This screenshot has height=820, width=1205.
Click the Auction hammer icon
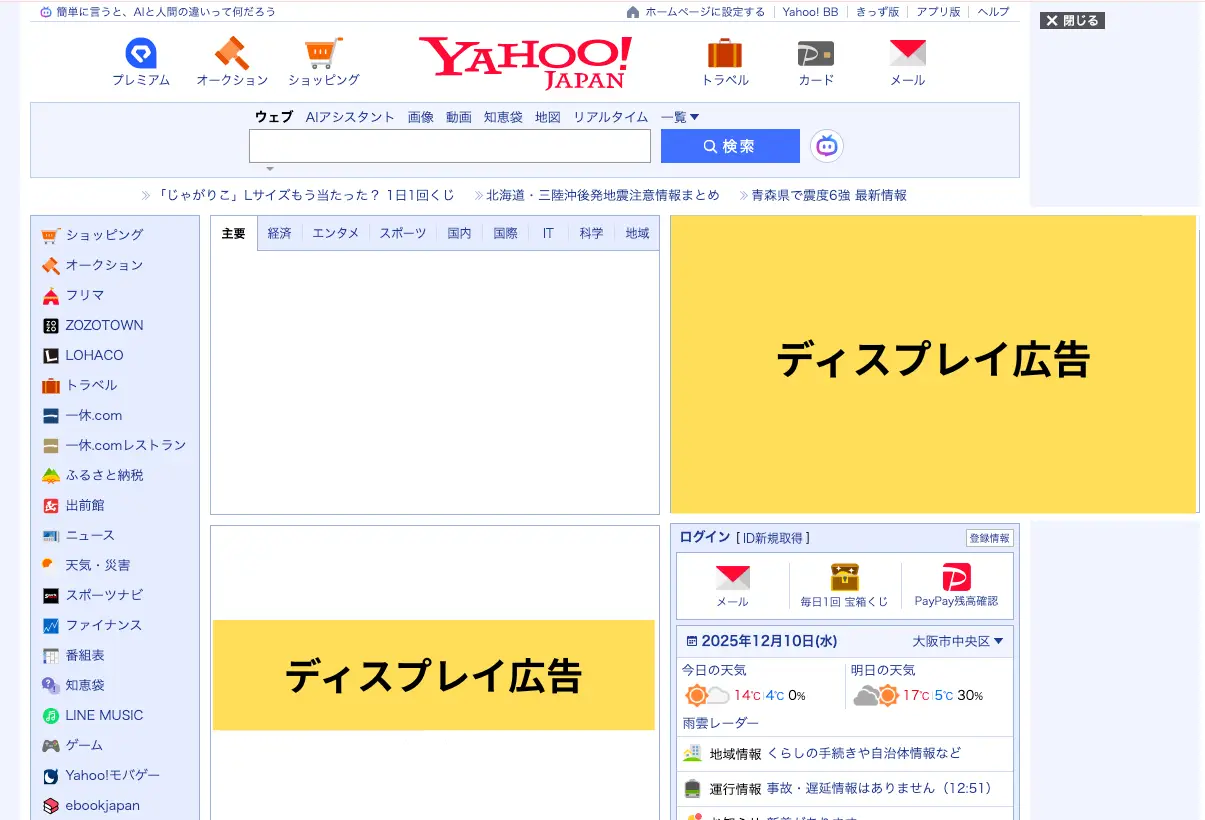pos(231,54)
